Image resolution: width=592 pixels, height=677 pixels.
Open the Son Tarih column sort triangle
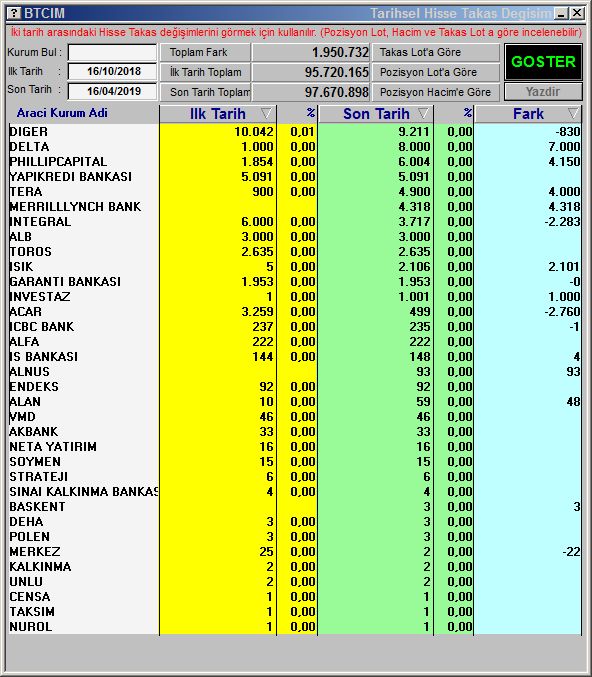tap(424, 114)
